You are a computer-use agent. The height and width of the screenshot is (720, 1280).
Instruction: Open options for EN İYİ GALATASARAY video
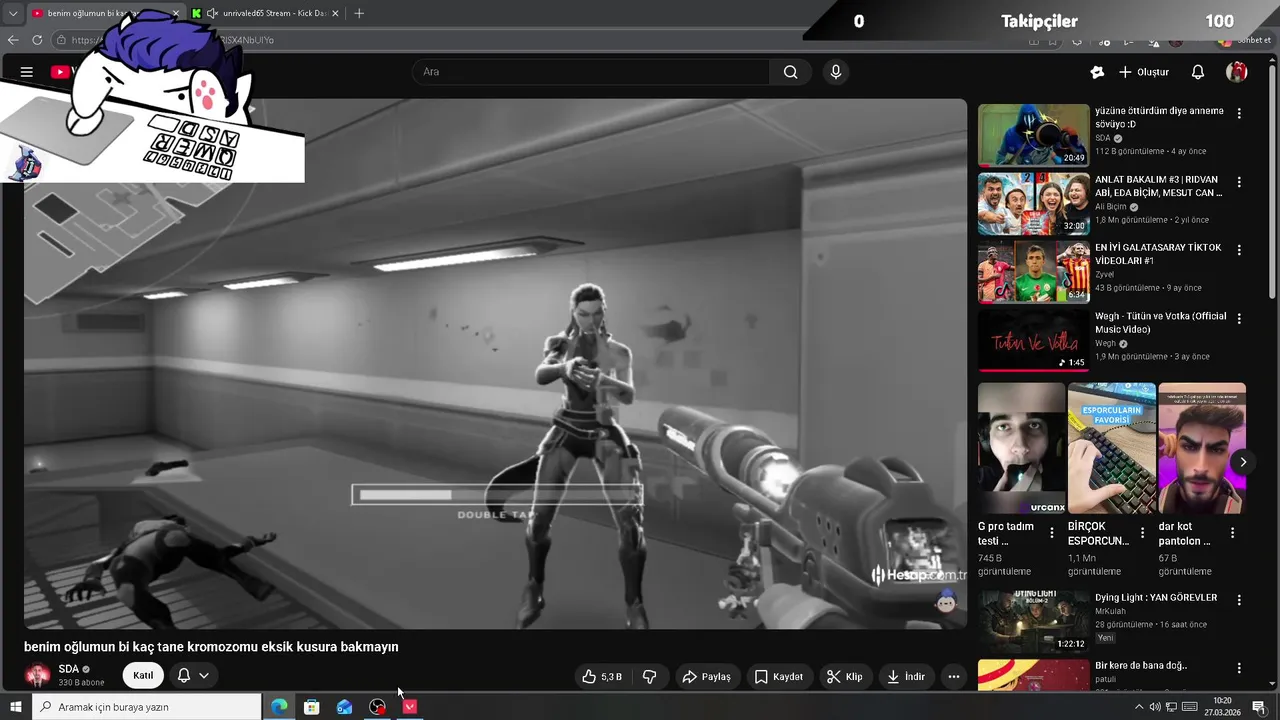[1239, 250]
